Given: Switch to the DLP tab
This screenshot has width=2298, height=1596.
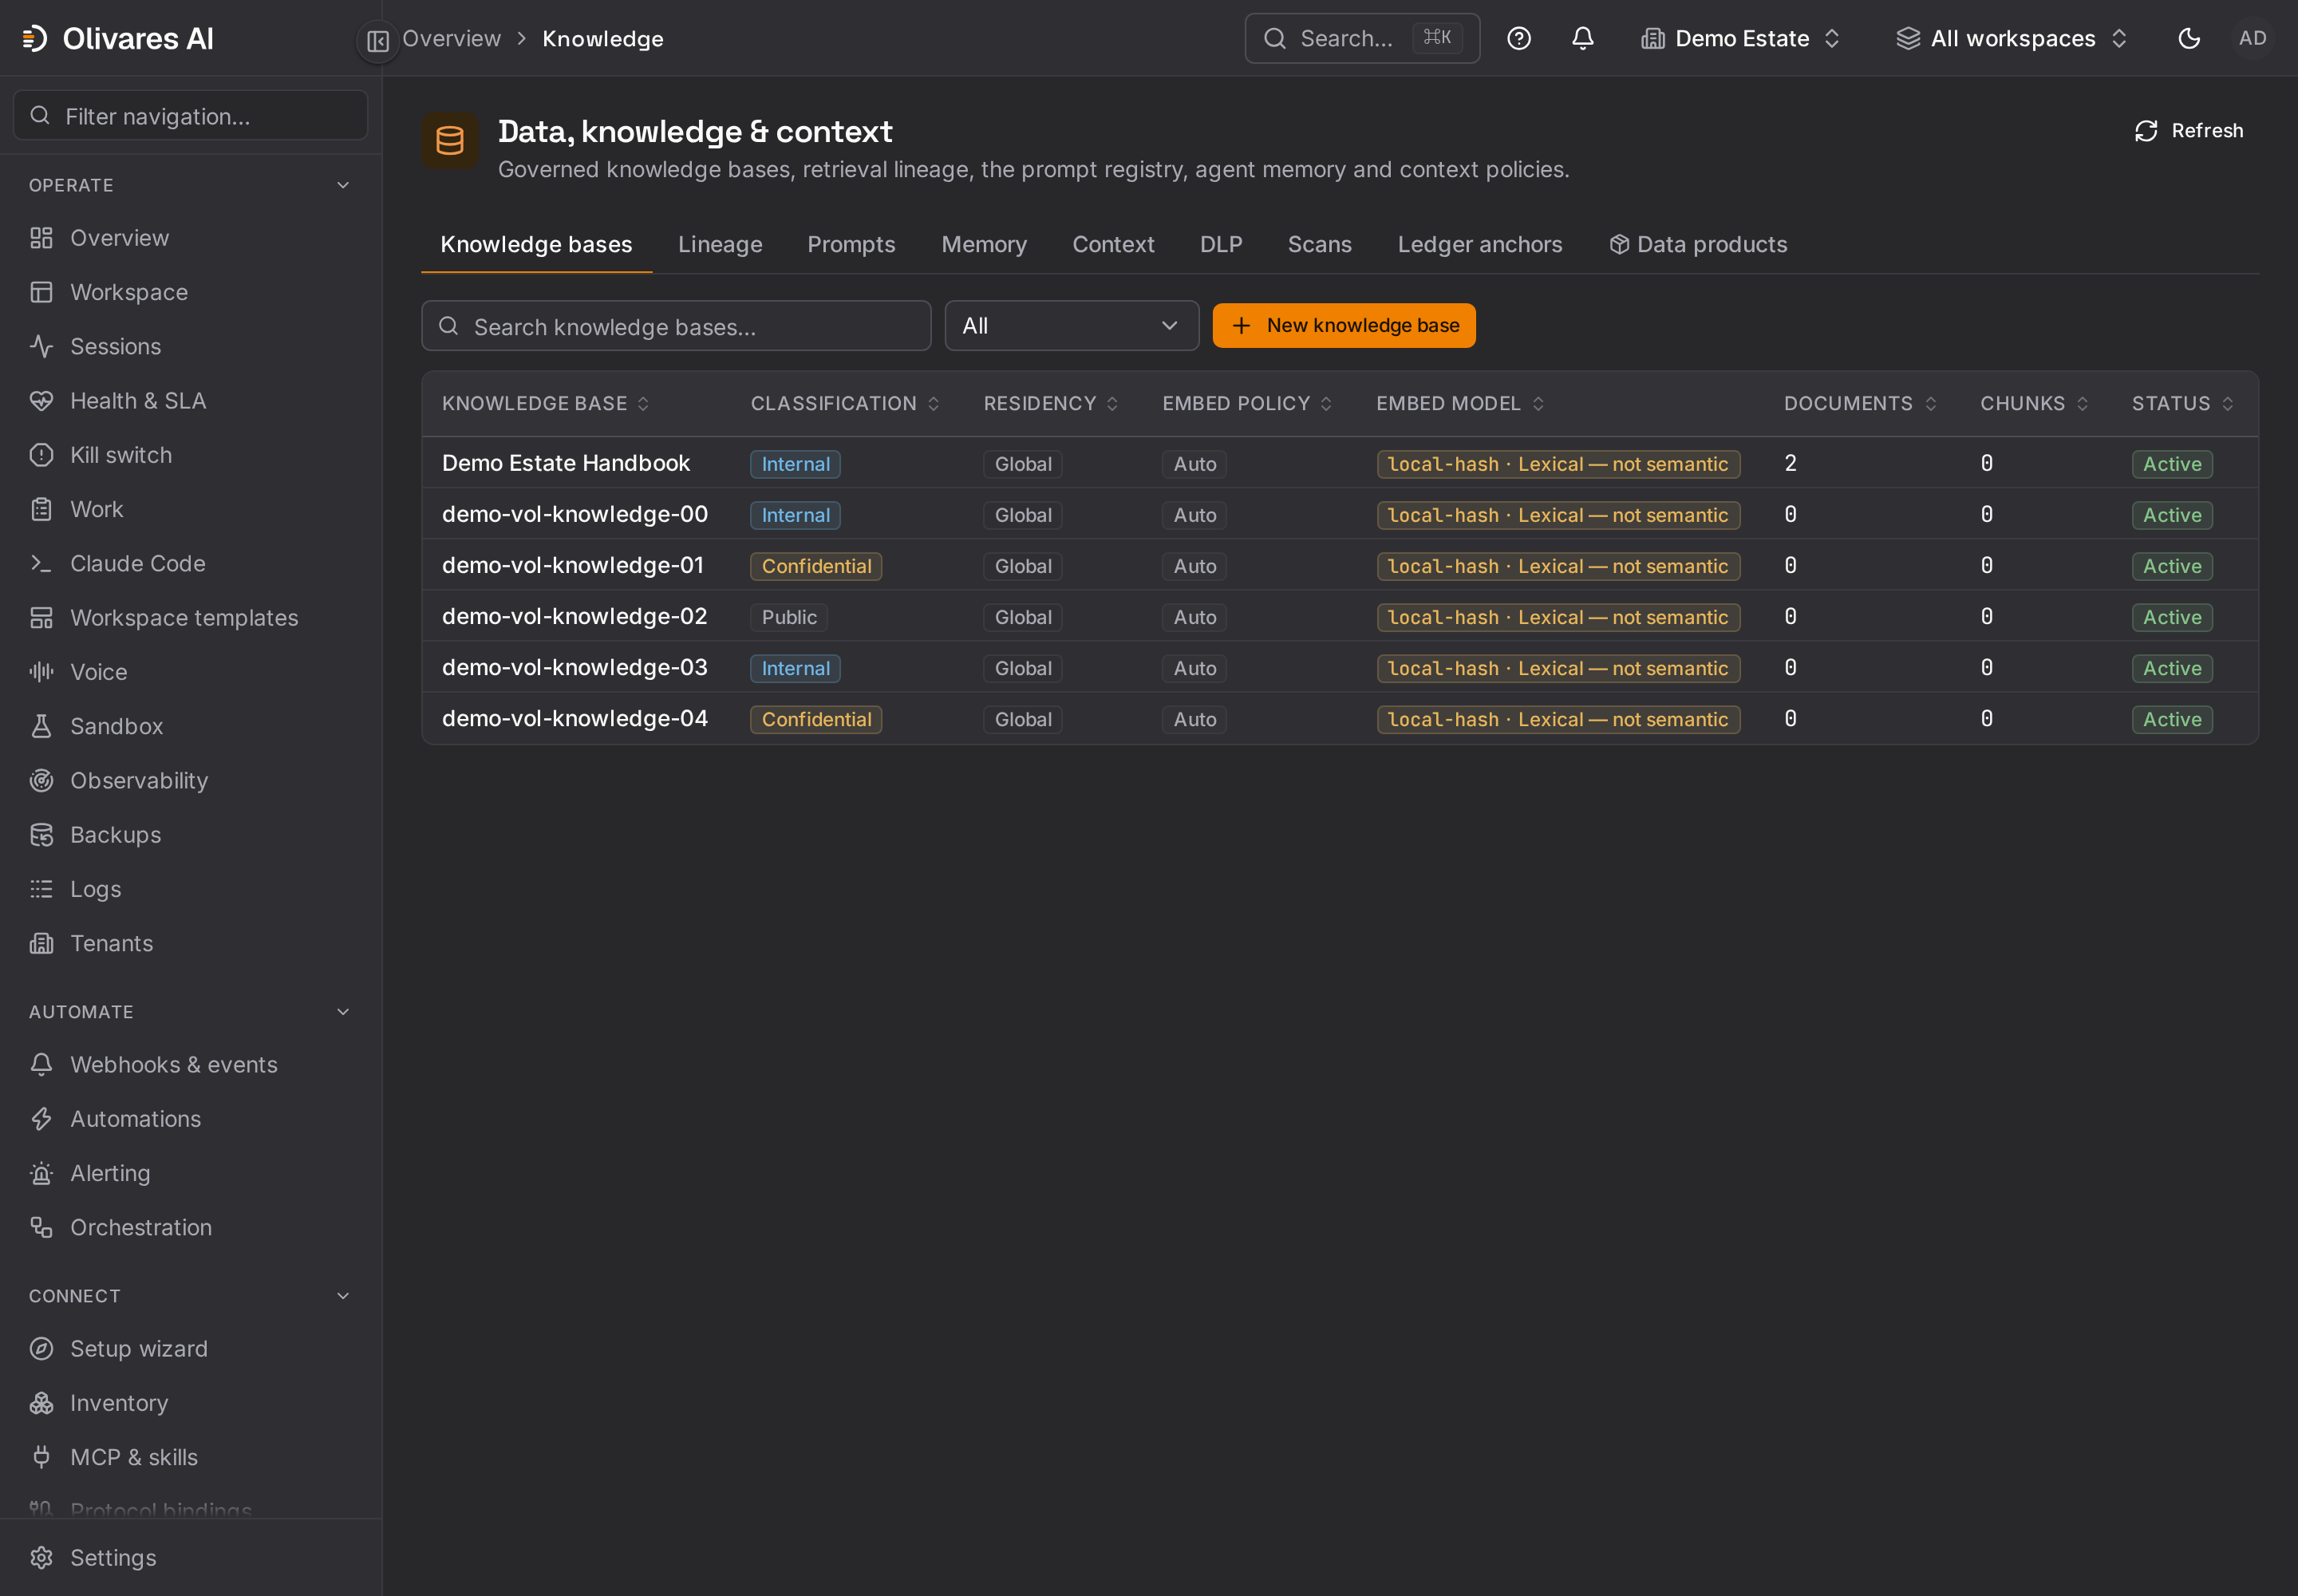Looking at the screenshot, I should pyautogui.click(x=1221, y=244).
